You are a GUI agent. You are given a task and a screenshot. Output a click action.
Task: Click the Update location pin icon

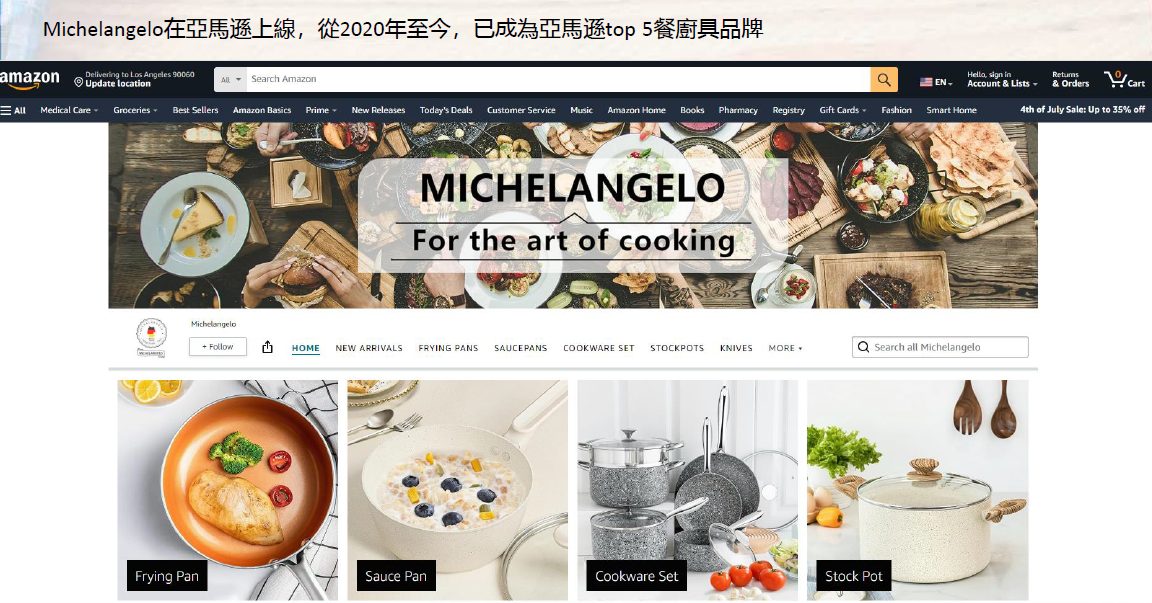79,82
